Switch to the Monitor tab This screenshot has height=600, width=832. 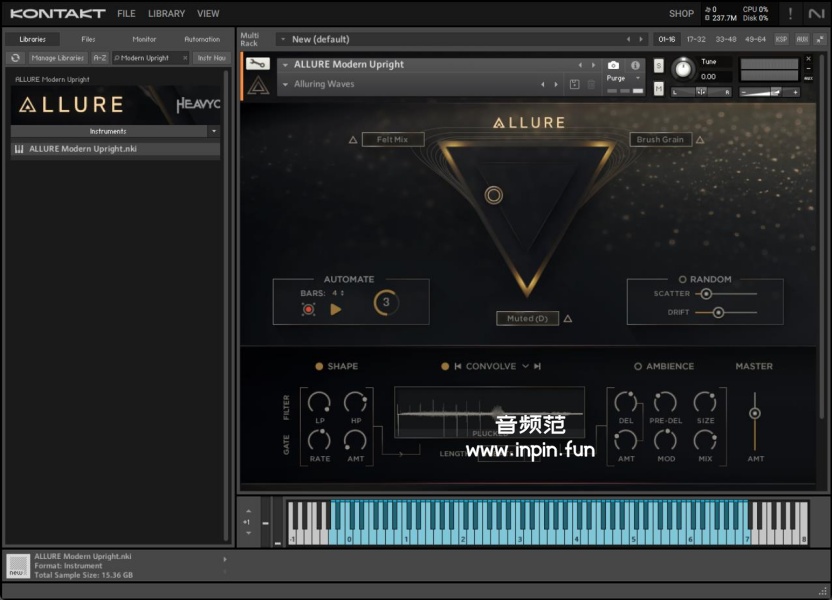[144, 39]
